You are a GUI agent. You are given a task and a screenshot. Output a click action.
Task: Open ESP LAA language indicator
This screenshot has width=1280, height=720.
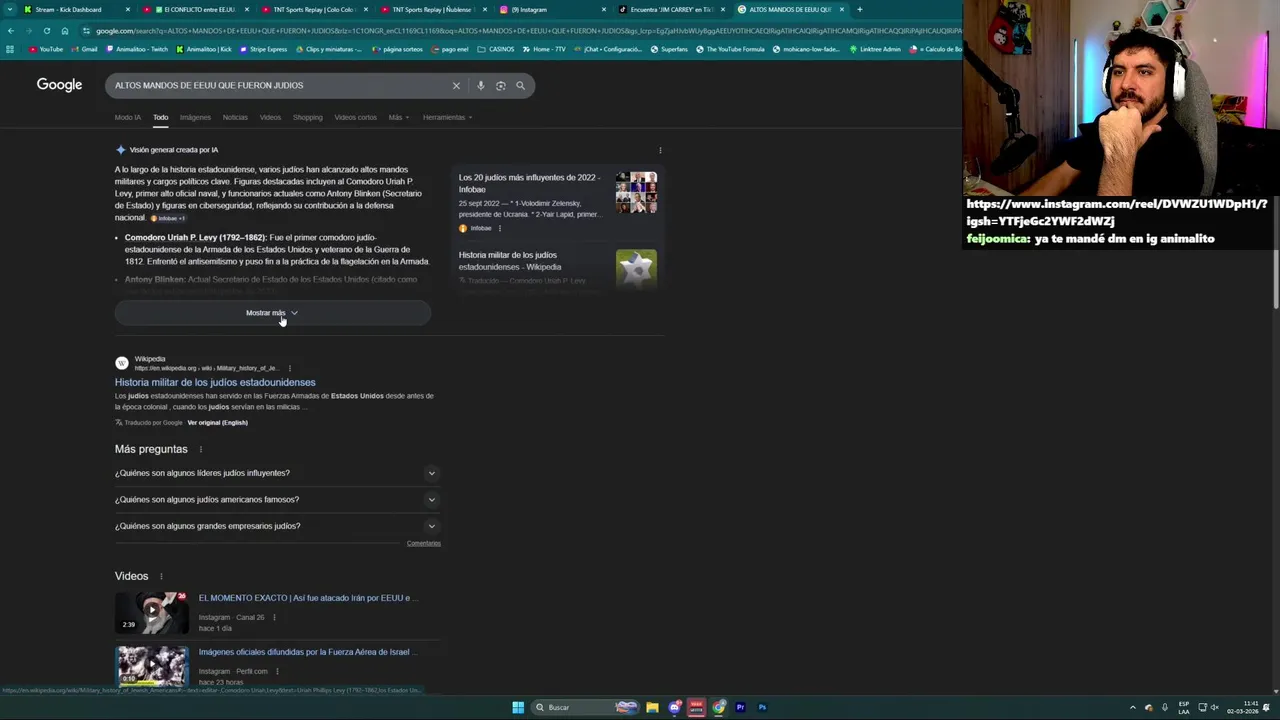[x=1184, y=708]
